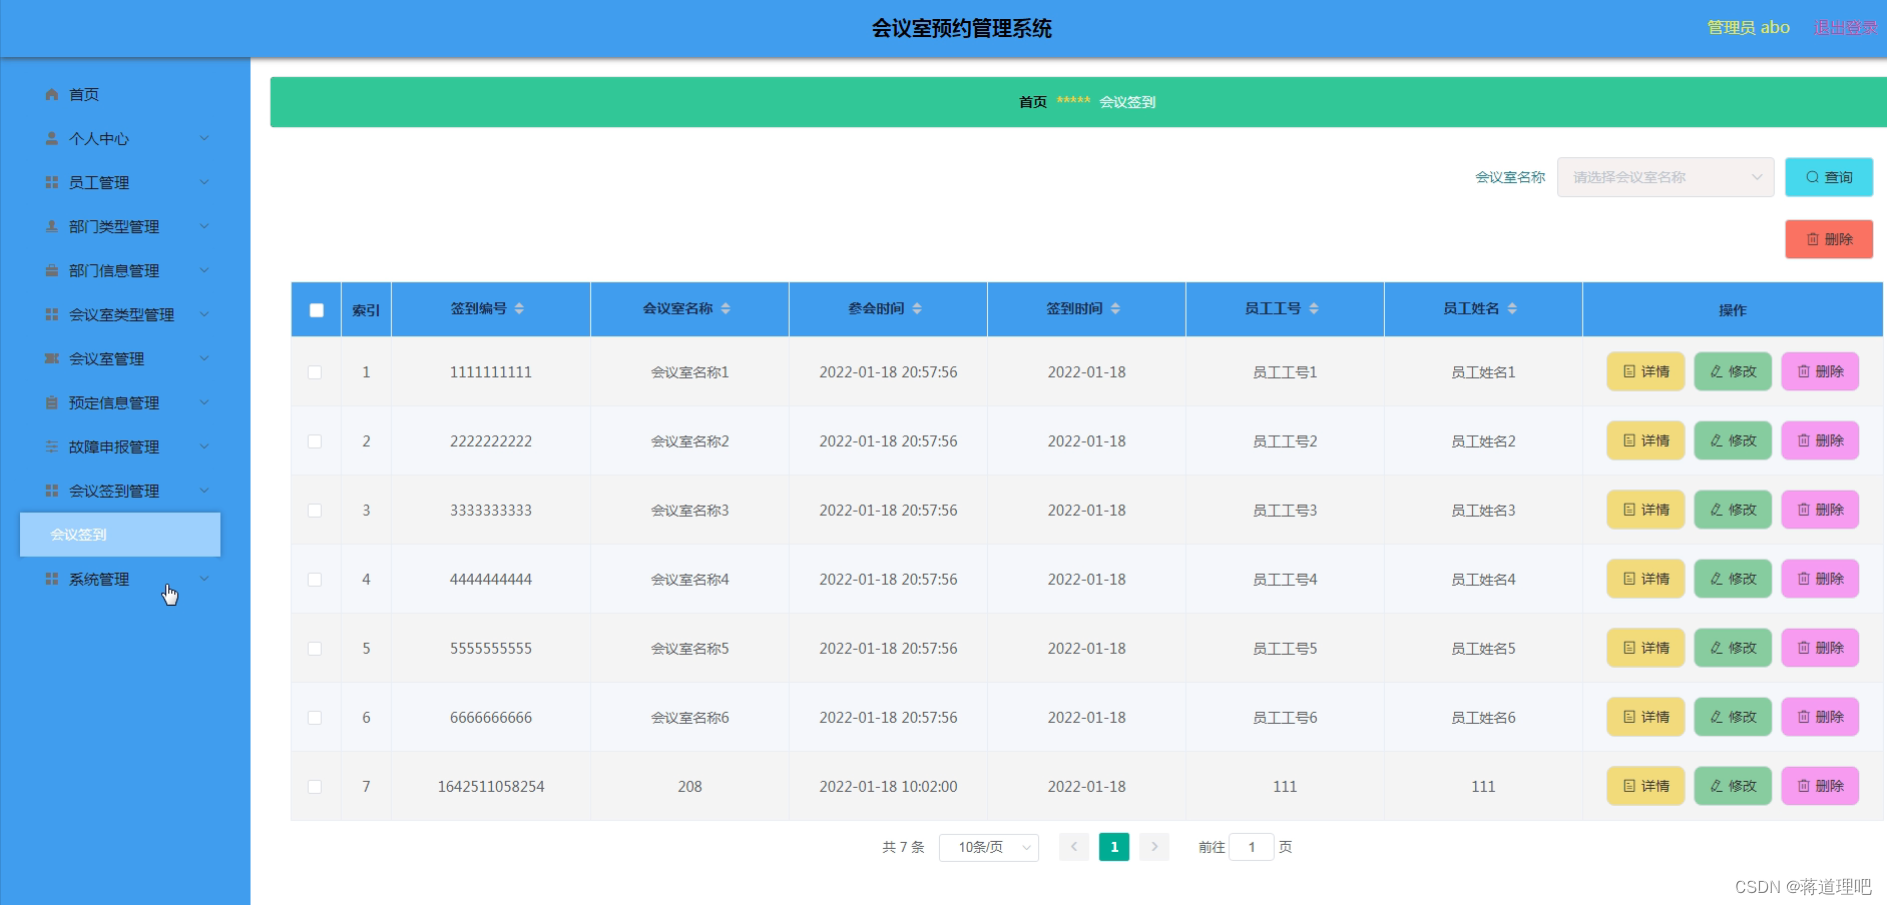Tick the checkbox for row 1642511058254
The width and height of the screenshot is (1887, 905).
click(315, 787)
